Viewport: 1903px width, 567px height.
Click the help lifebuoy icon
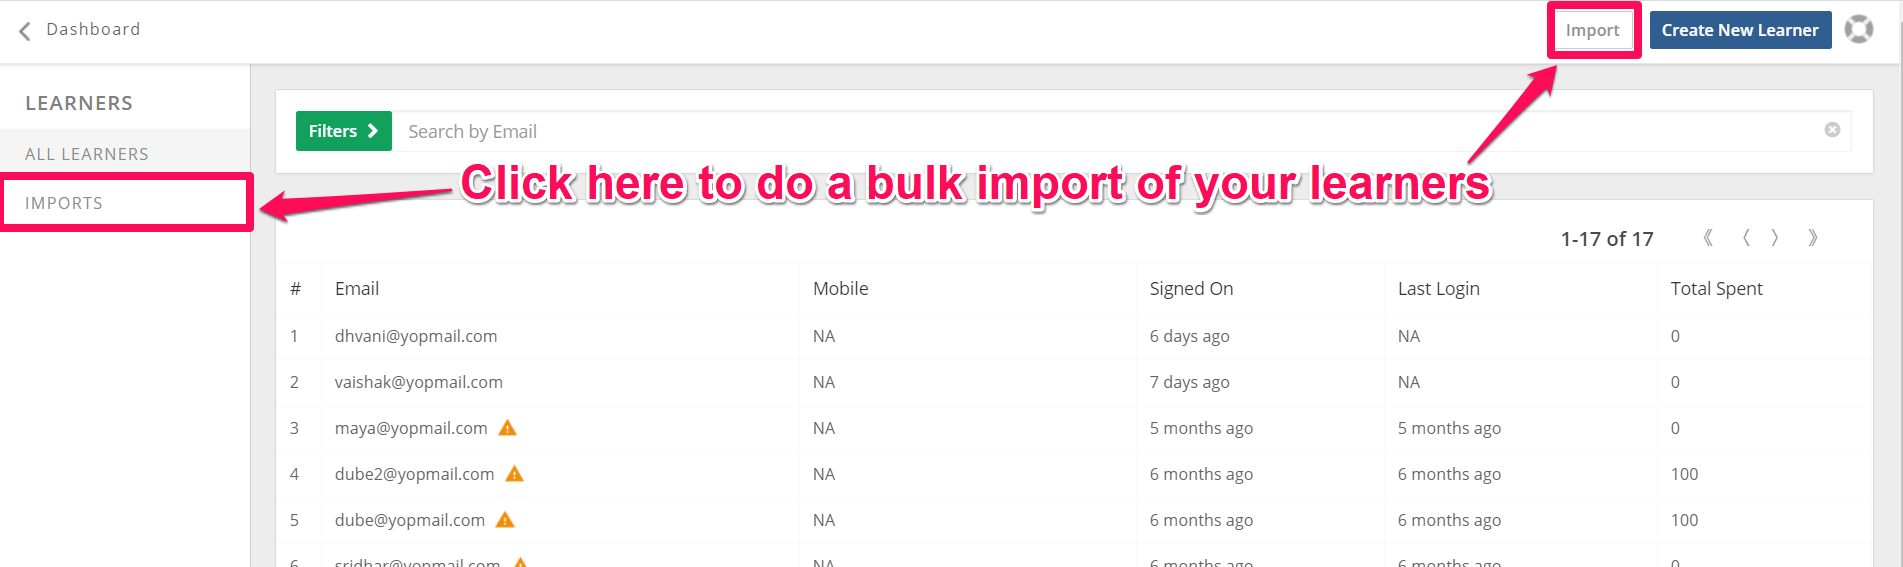point(1859,29)
